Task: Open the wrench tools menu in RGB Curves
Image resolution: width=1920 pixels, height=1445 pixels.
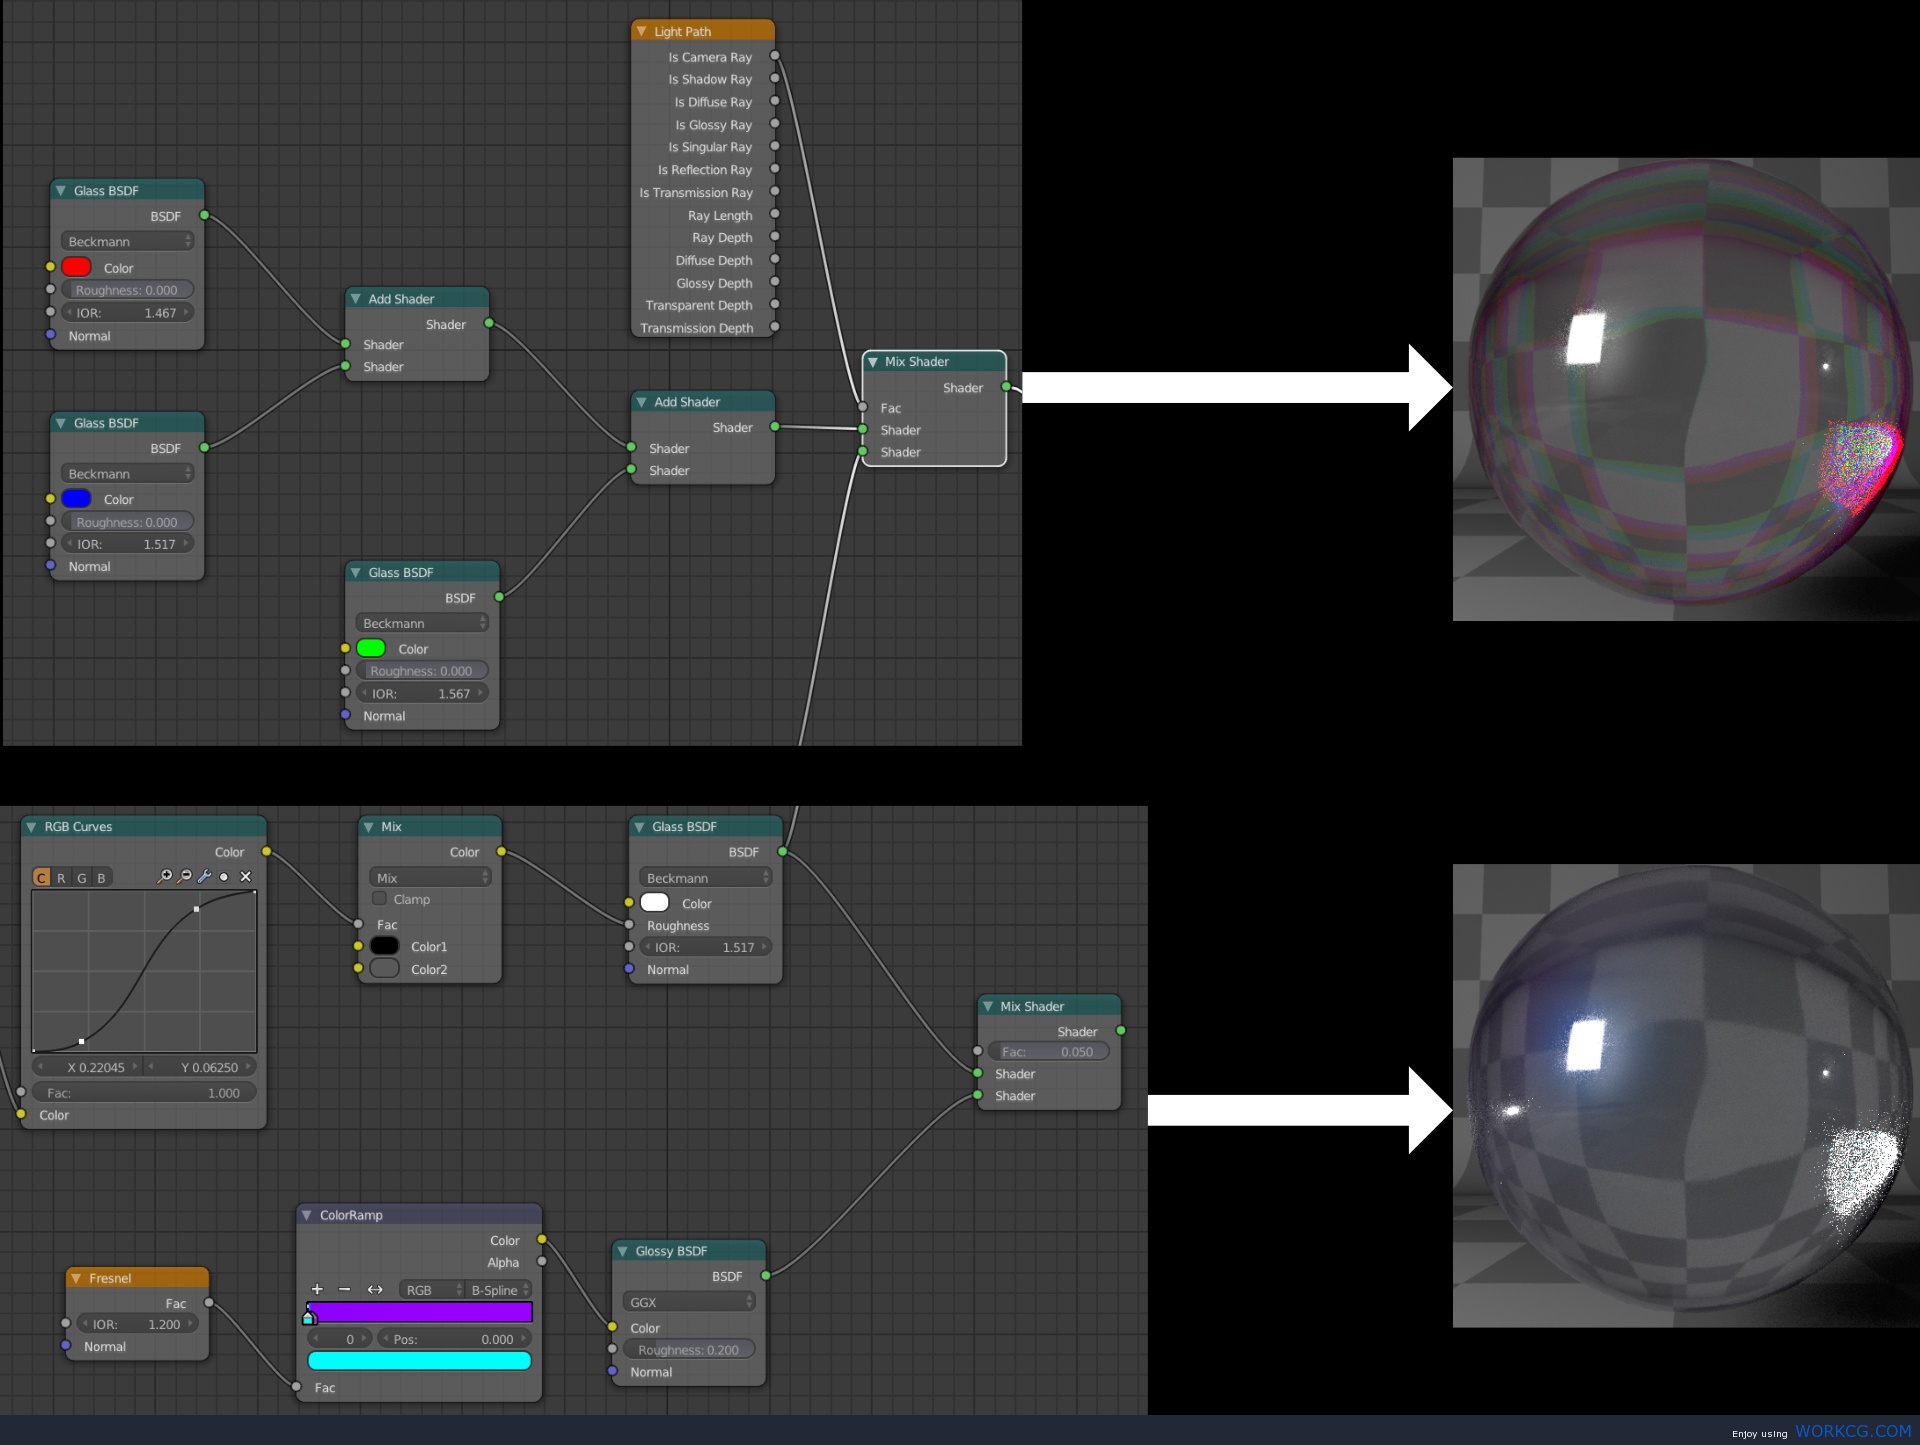Action: (x=204, y=877)
